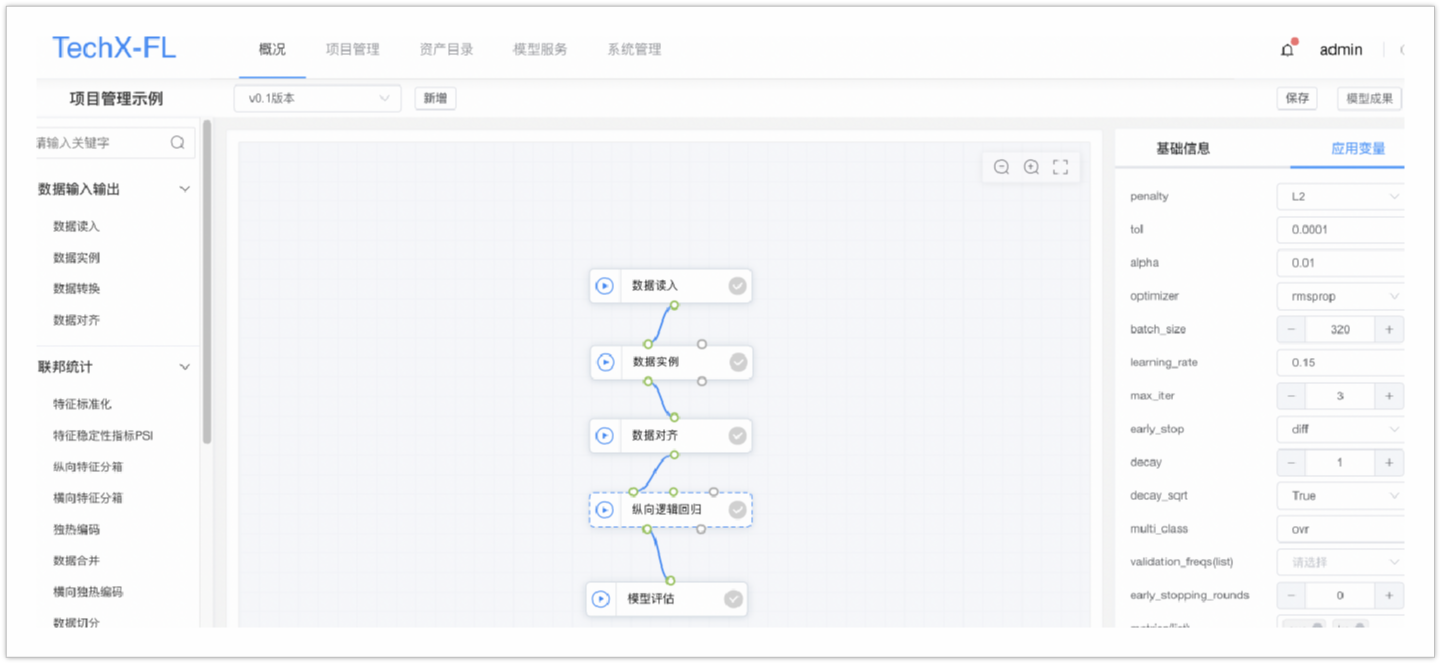Decrease decay with minus button
Image resolution: width=1442 pixels, height=665 pixels.
[1291, 462]
